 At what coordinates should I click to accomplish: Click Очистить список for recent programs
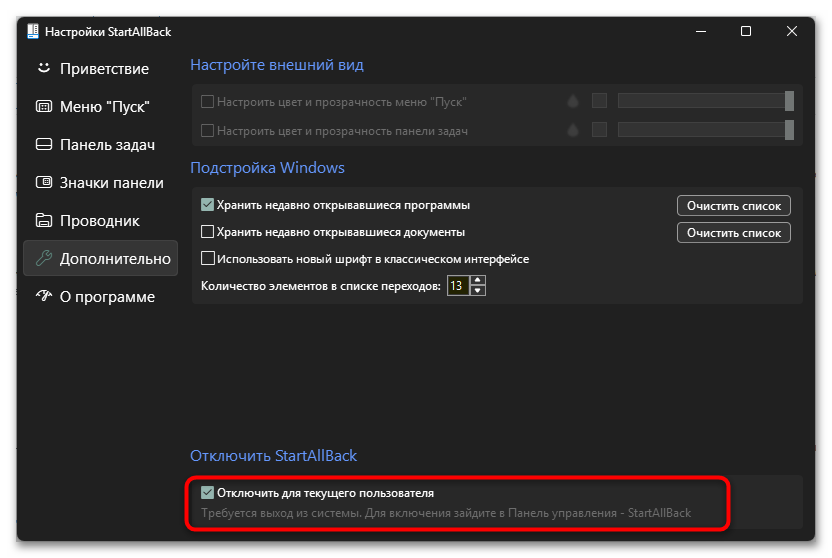[x=734, y=206]
